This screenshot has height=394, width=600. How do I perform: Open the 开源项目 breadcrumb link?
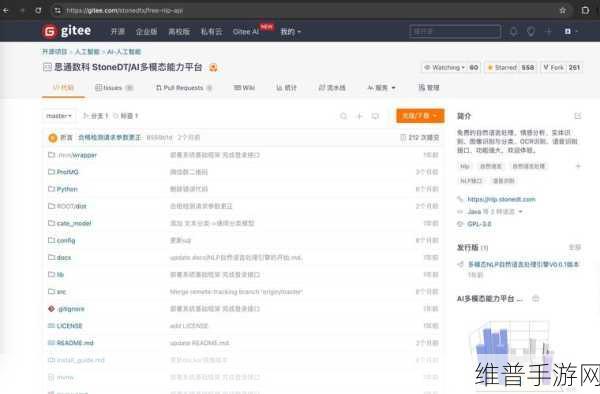[54, 52]
